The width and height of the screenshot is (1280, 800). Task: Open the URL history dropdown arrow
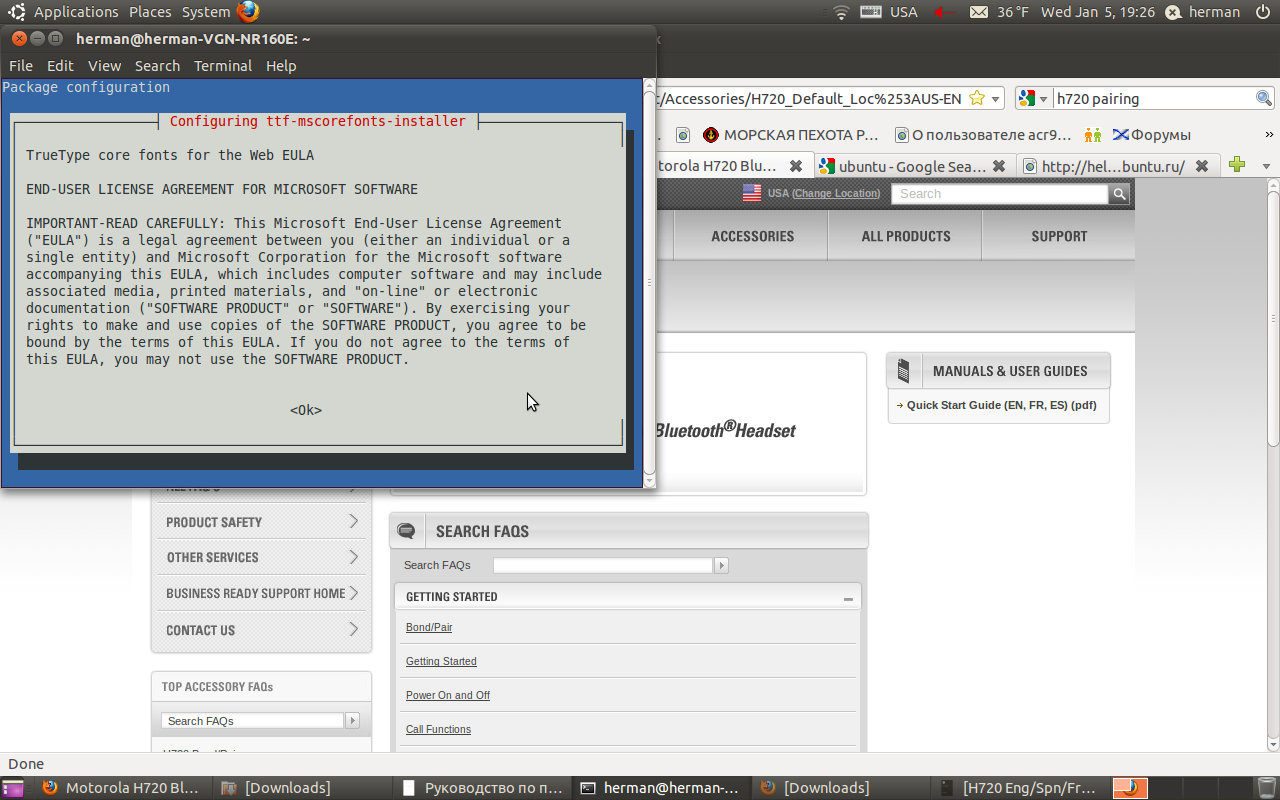click(996, 99)
